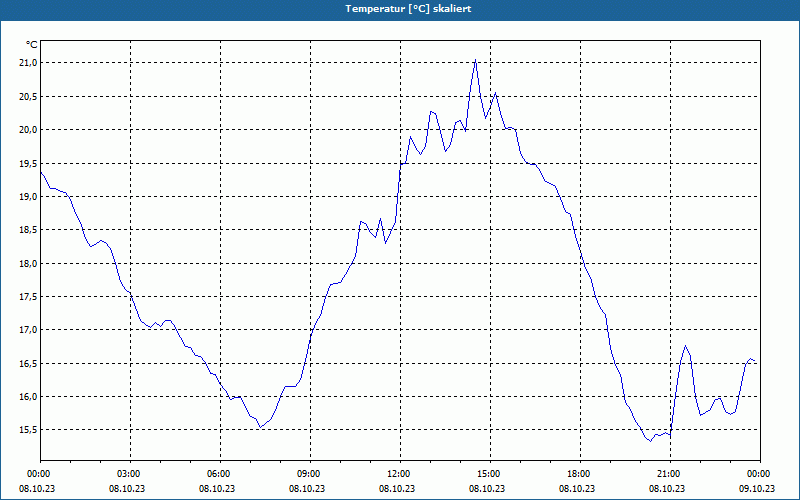800x500 pixels.
Task: Select the 09.10.23 date label
Action: [757, 489]
